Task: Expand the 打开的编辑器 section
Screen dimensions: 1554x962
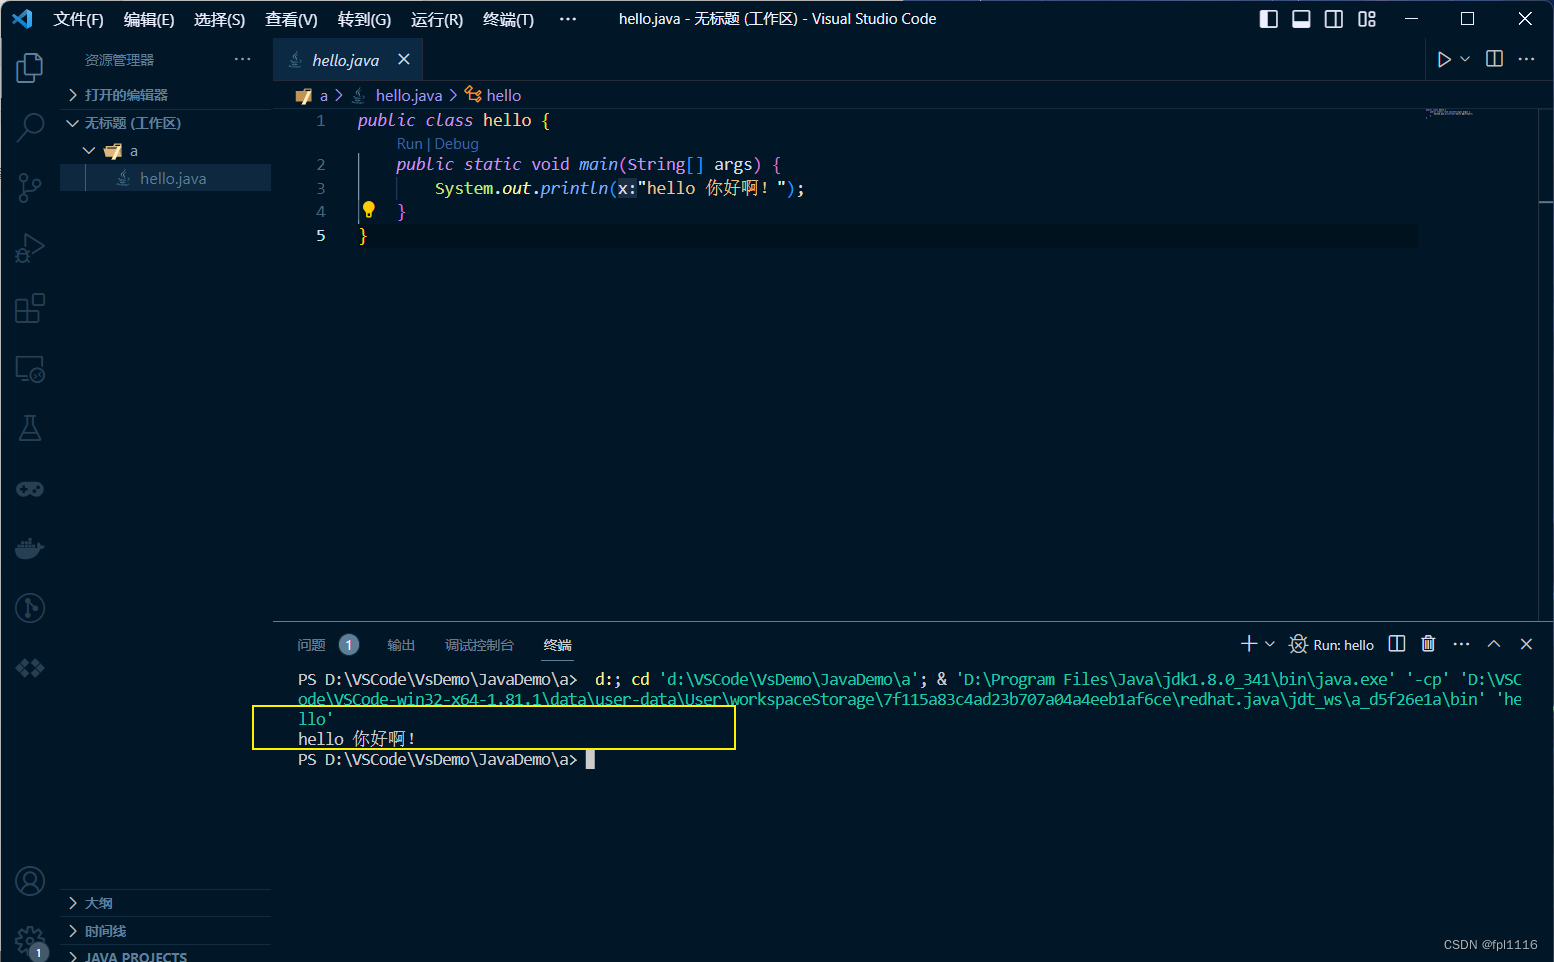Action: (x=165, y=95)
